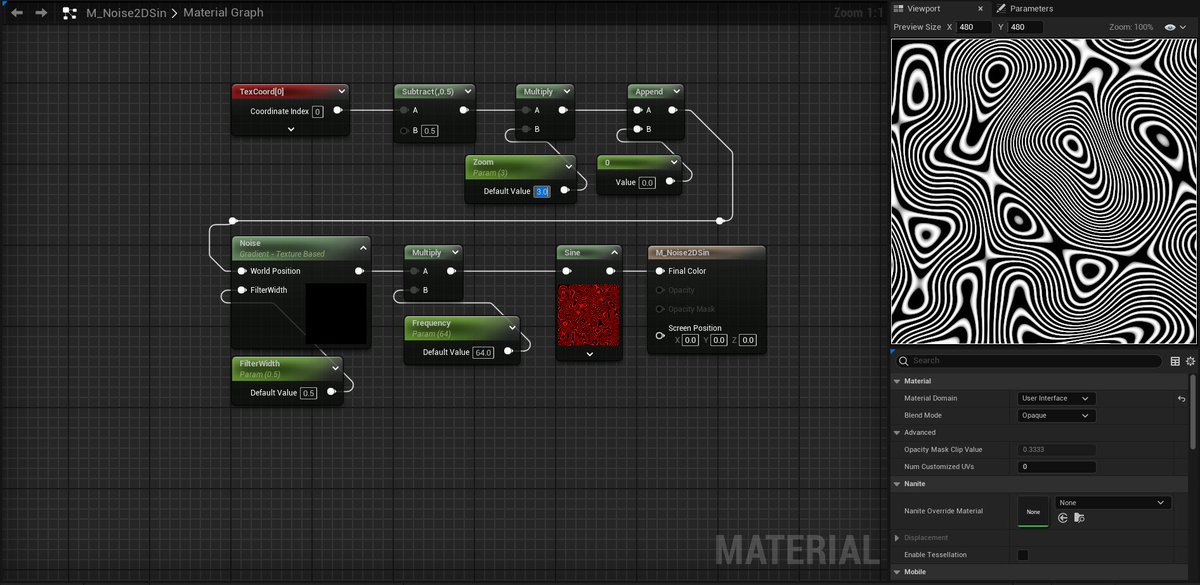The image size is (1200, 585).
Task: Toggle the Noise node preview chevron
Action: [363, 247]
